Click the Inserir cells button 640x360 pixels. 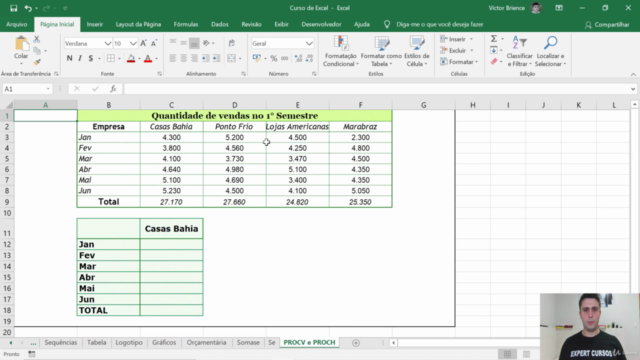pos(457,39)
